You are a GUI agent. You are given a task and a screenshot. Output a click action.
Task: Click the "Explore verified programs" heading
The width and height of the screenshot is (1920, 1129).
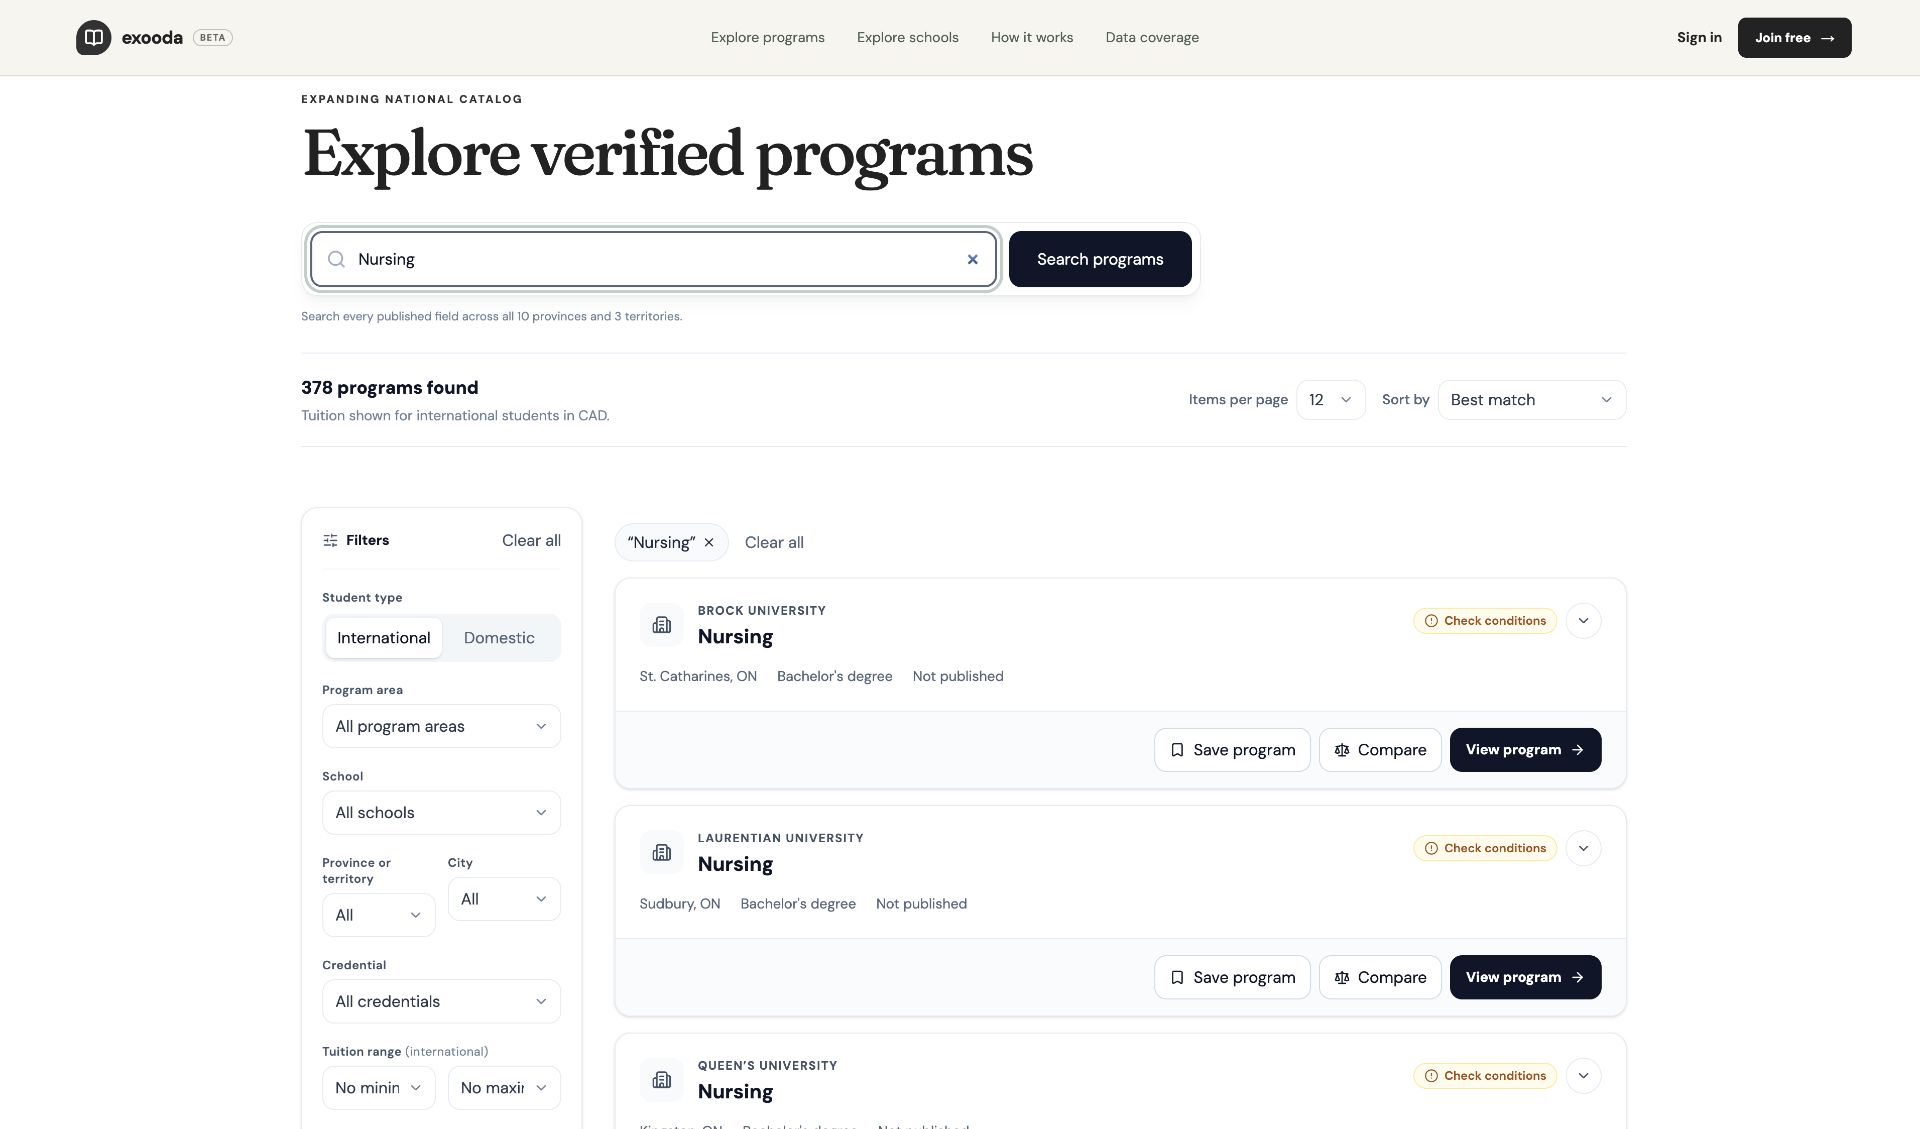pyautogui.click(x=667, y=155)
